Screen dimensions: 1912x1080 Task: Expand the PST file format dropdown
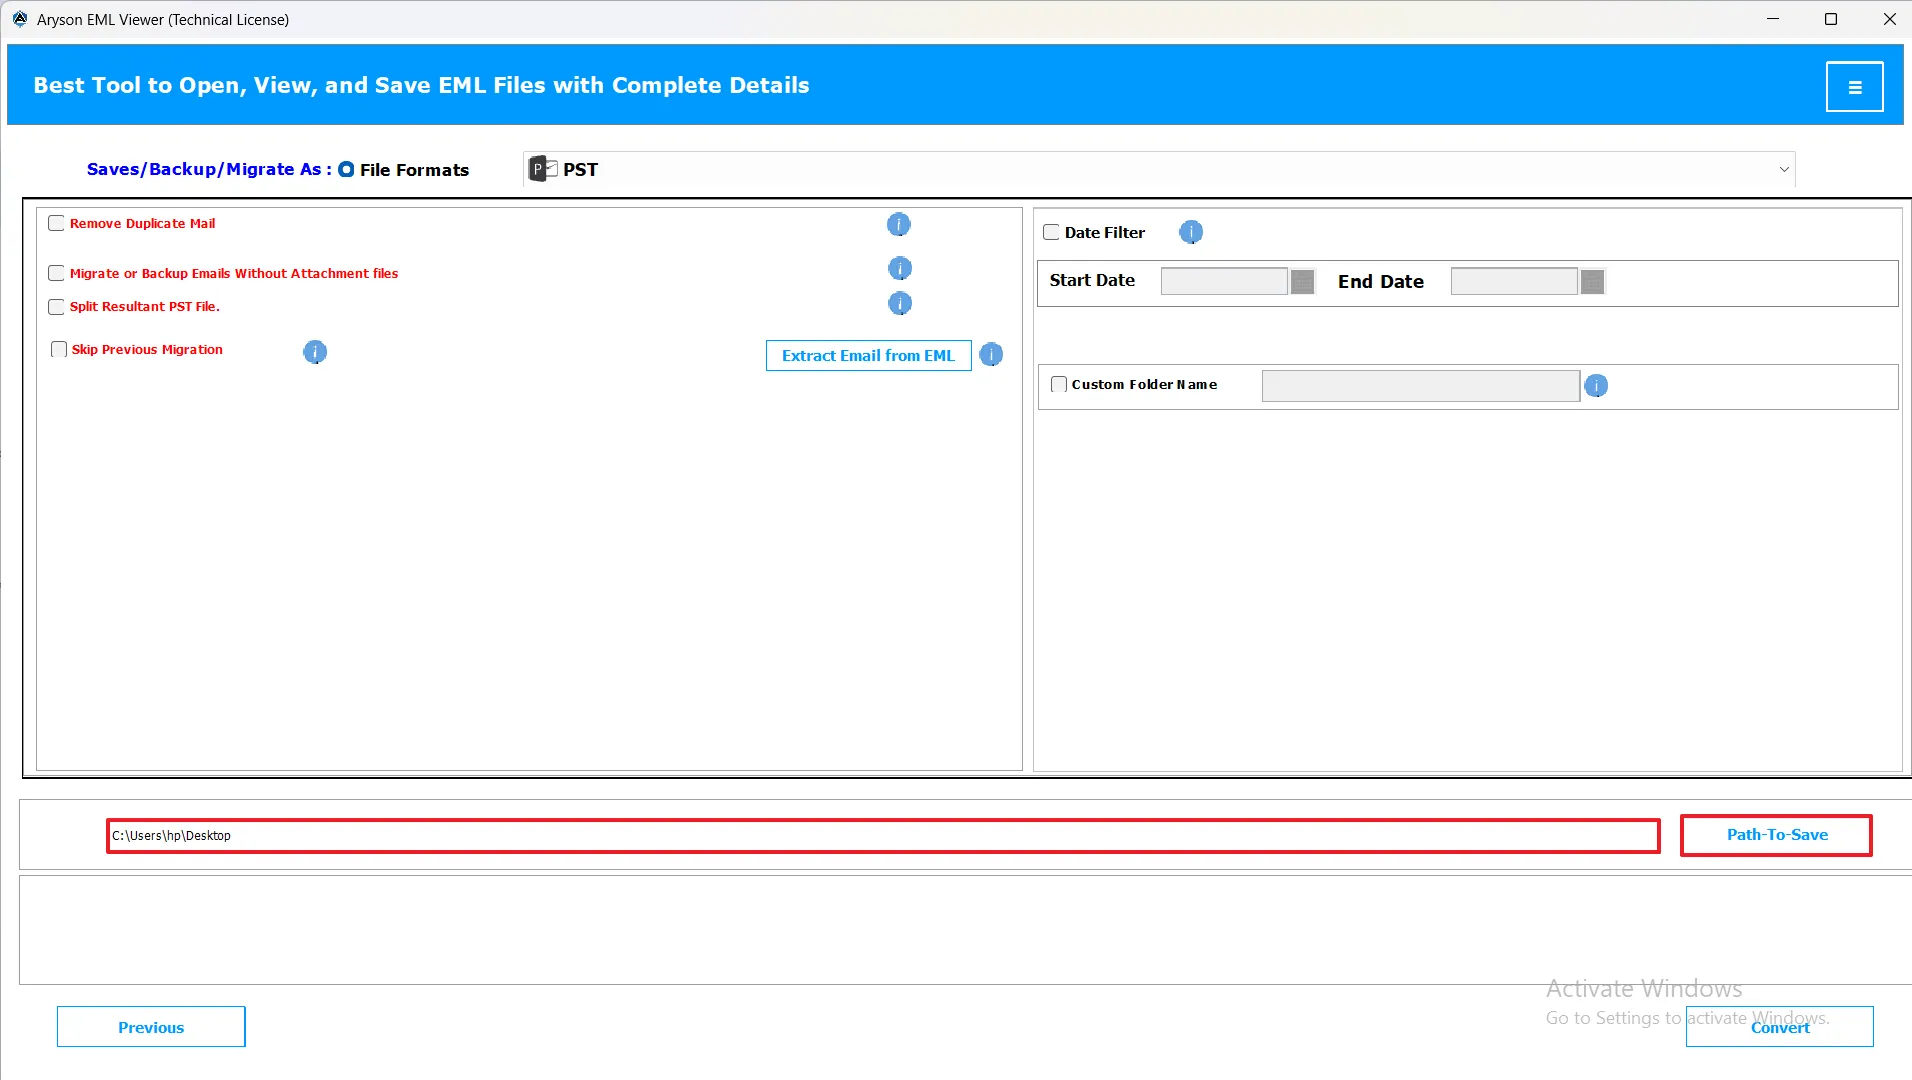tap(1783, 170)
